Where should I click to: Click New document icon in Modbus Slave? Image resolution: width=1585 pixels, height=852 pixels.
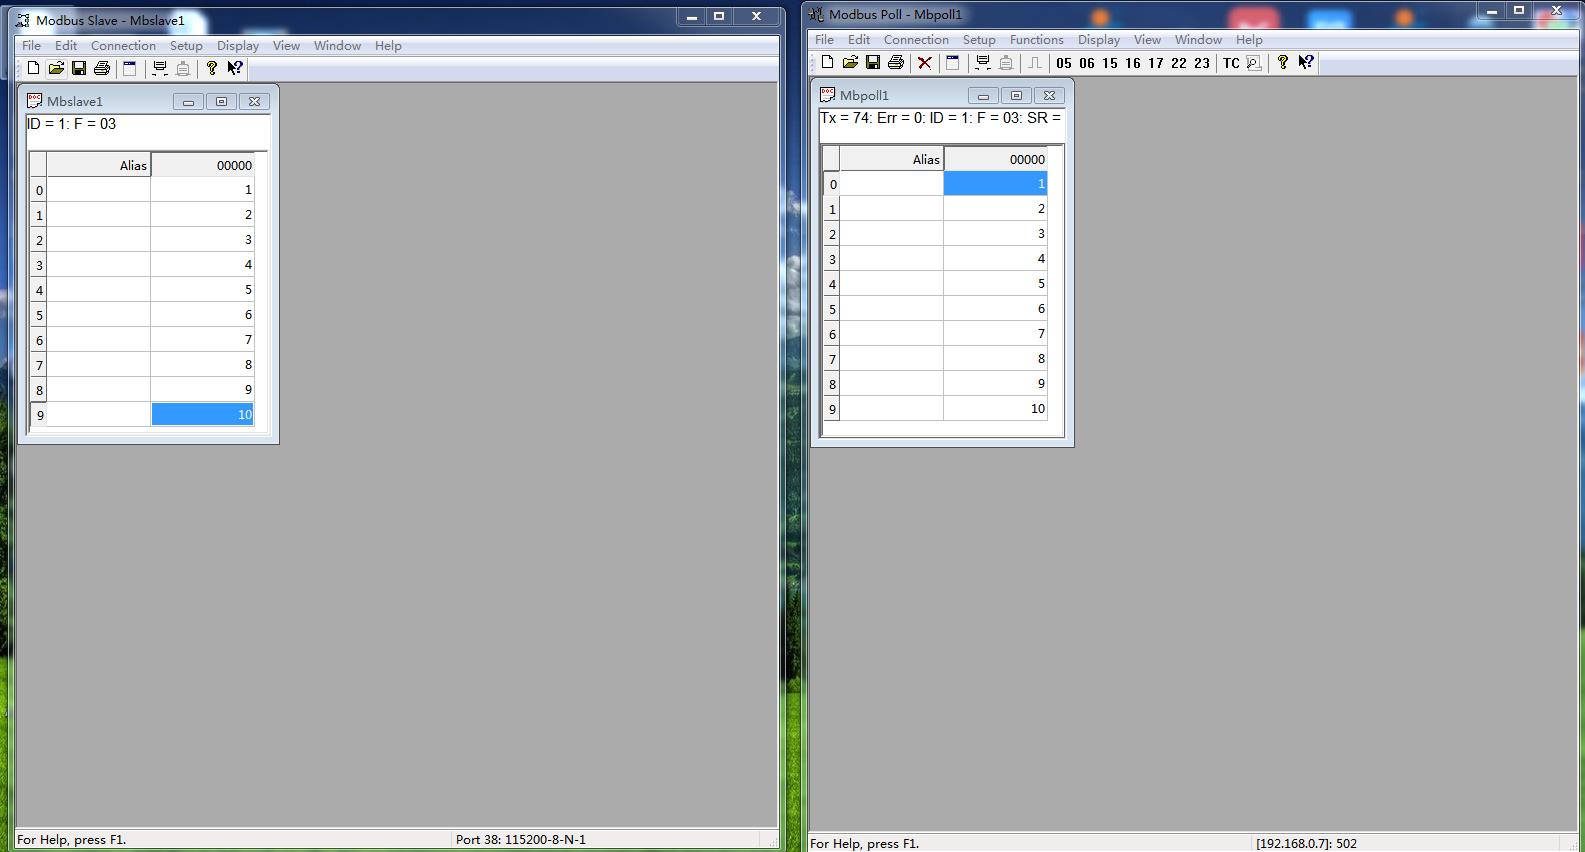(33, 69)
